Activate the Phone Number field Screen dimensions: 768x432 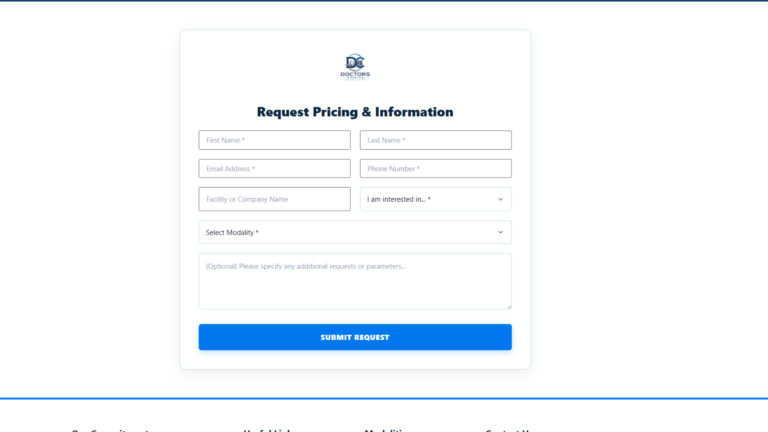(435, 168)
